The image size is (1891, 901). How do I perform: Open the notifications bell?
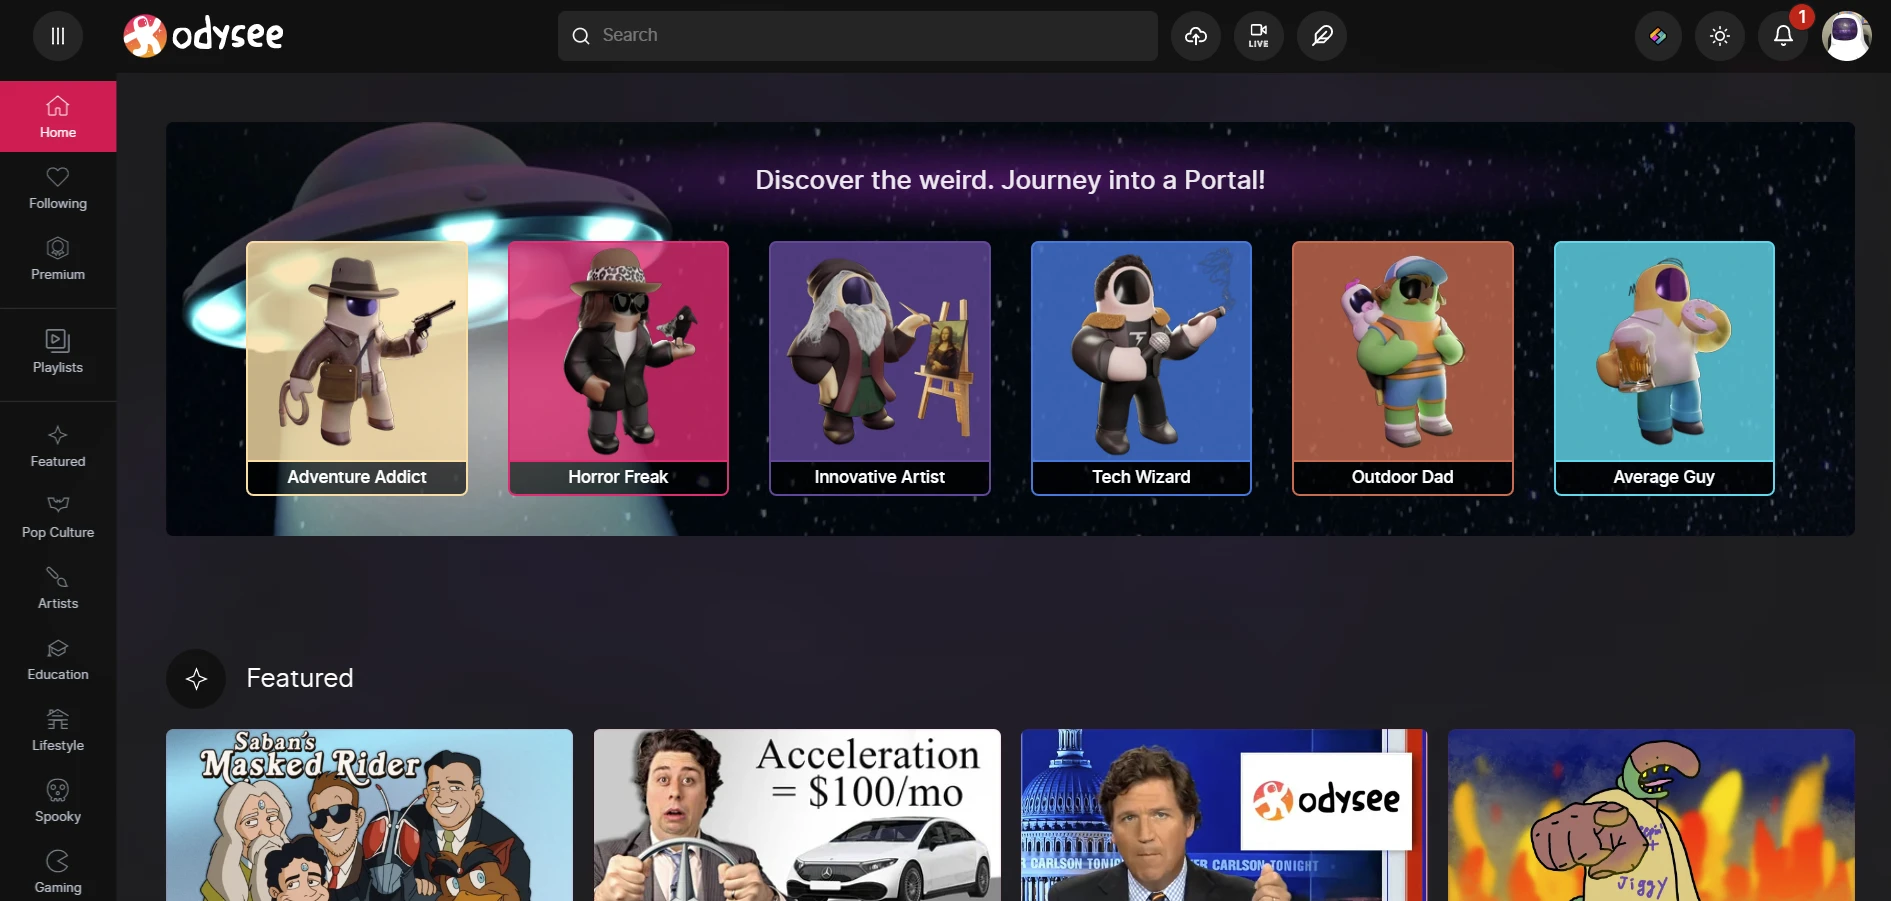coord(1783,36)
